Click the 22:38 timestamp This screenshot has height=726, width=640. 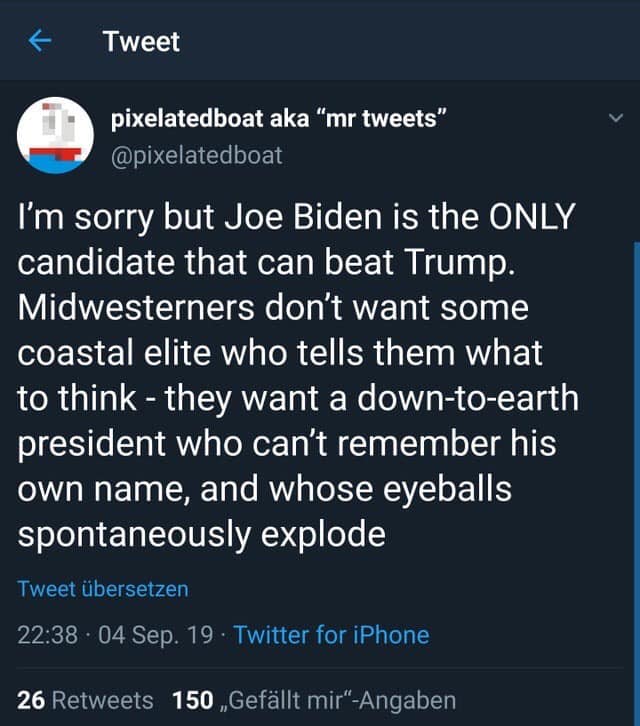pyautogui.click(x=45, y=635)
